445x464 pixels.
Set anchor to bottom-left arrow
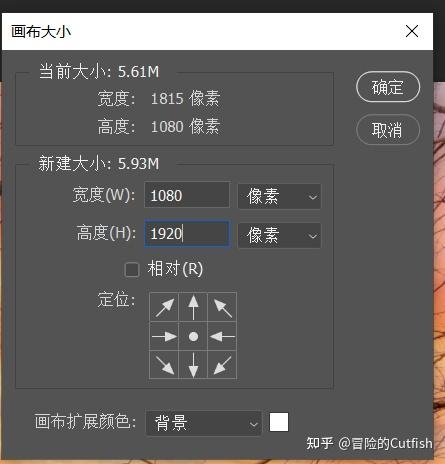(164, 364)
